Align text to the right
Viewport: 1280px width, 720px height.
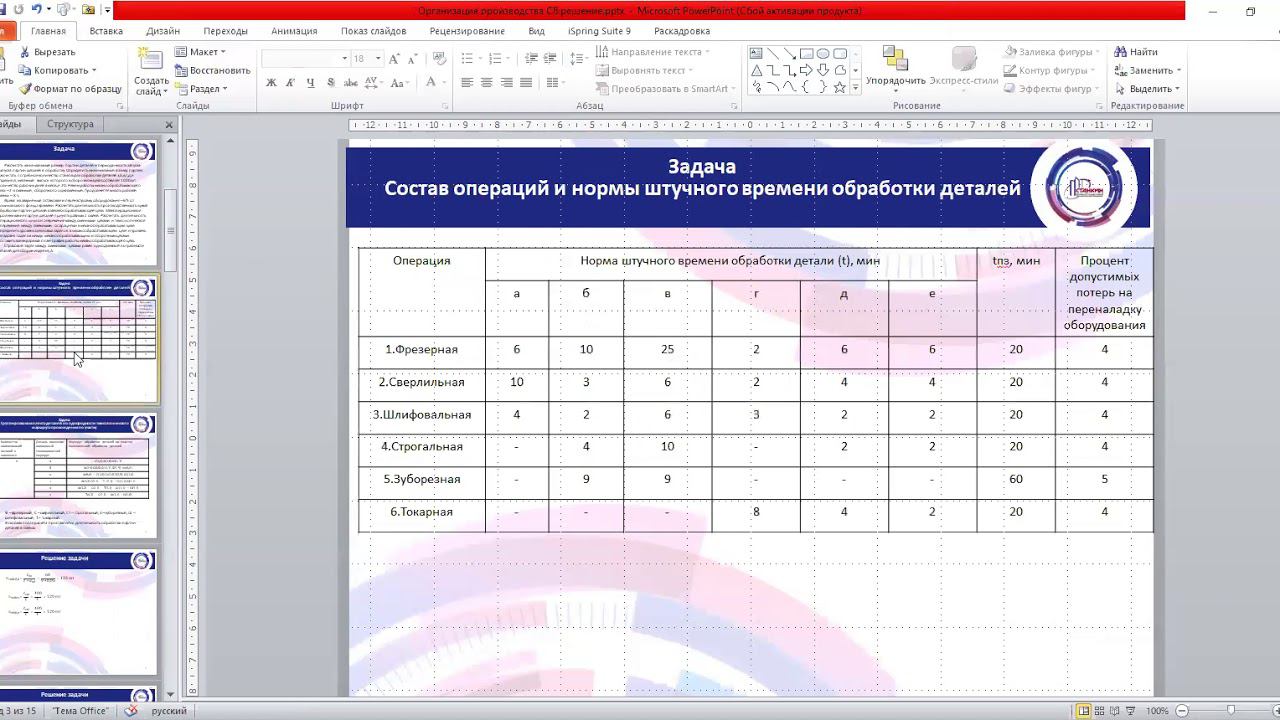(x=507, y=83)
